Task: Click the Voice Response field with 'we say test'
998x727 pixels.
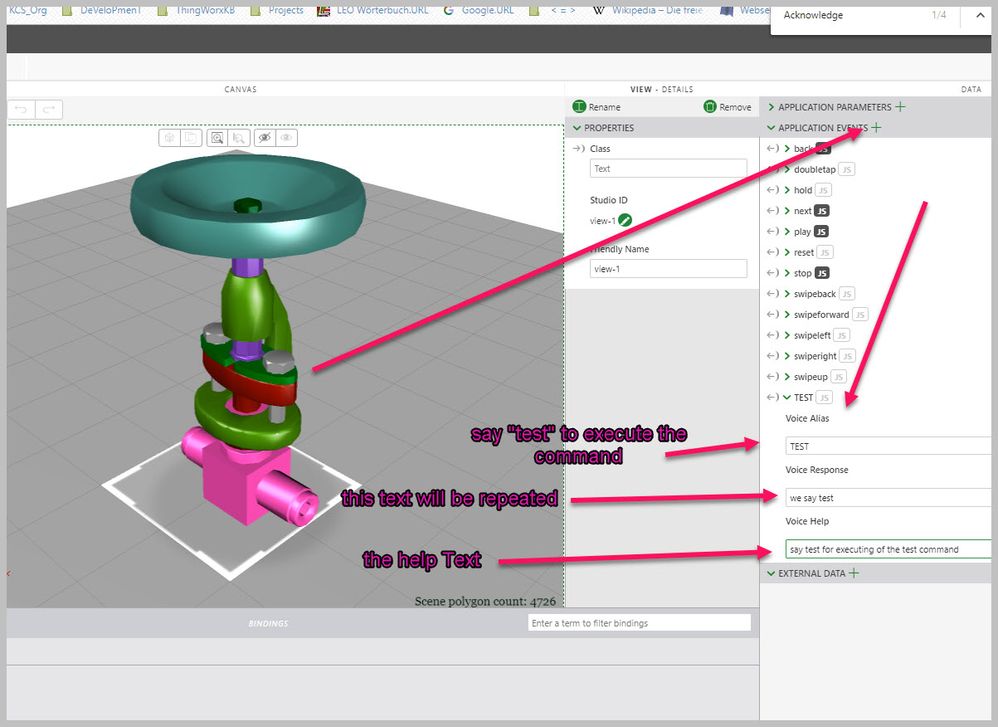Action: coord(889,498)
